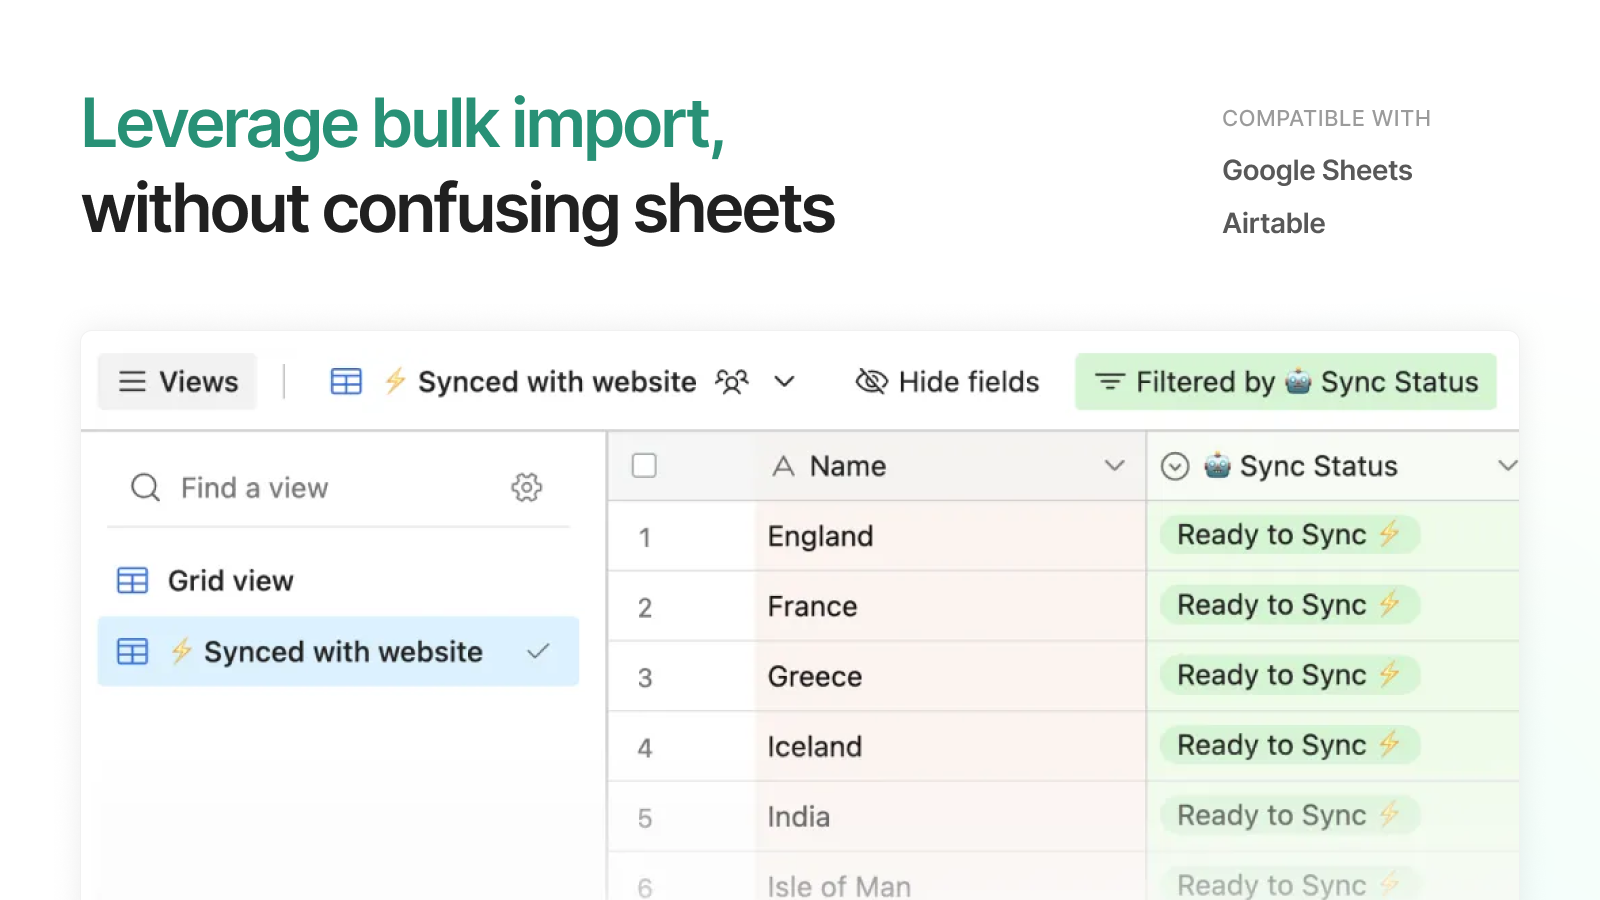
Task: Click the hamburger icon in Views button
Action: [x=132, y=382]
